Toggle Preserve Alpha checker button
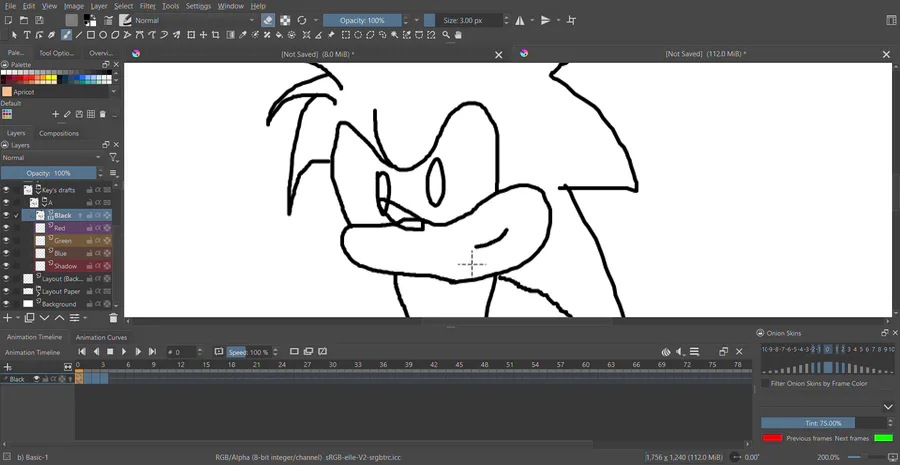900x465 pixels. point(285,20)
